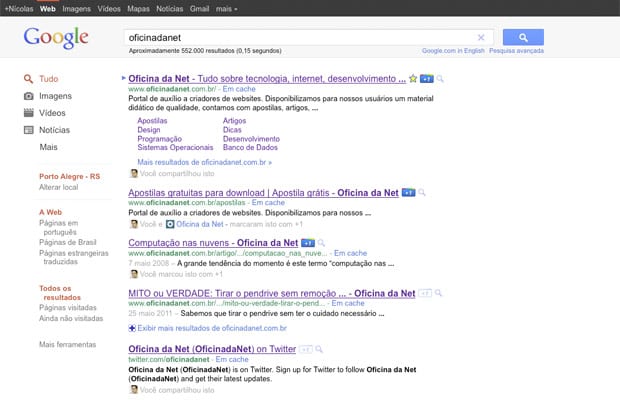Screen dimensions: 620x400
Task: Click the Oficina da Net page icon
Action: [170, 224]
